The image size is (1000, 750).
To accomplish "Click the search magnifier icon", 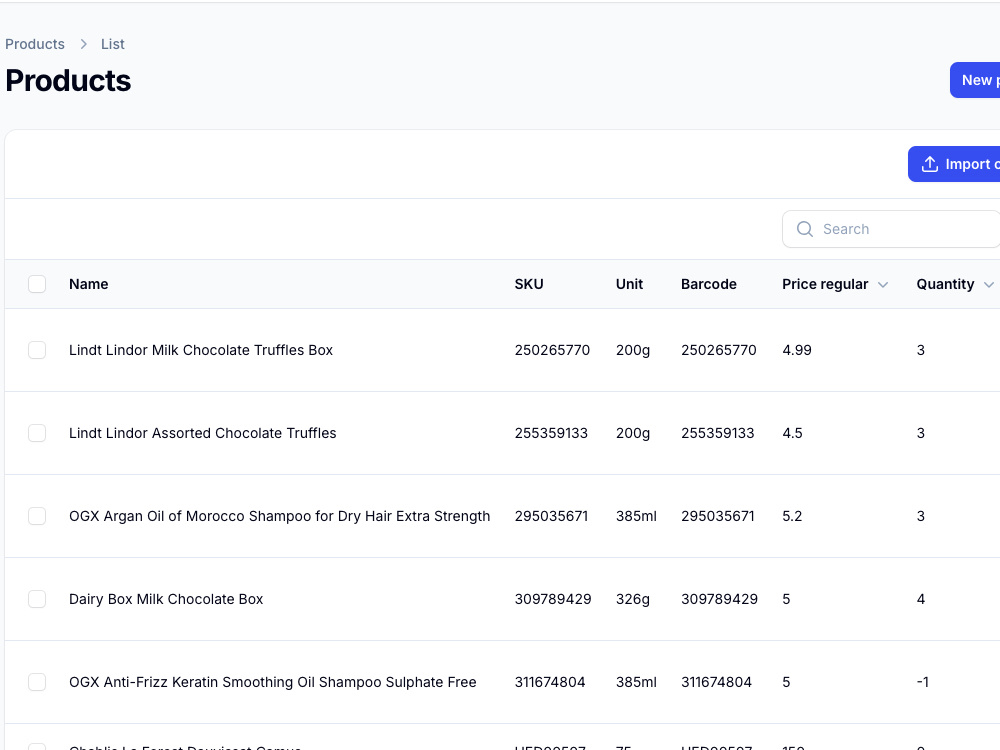I will pyautogui.click(x=805, y=229).
